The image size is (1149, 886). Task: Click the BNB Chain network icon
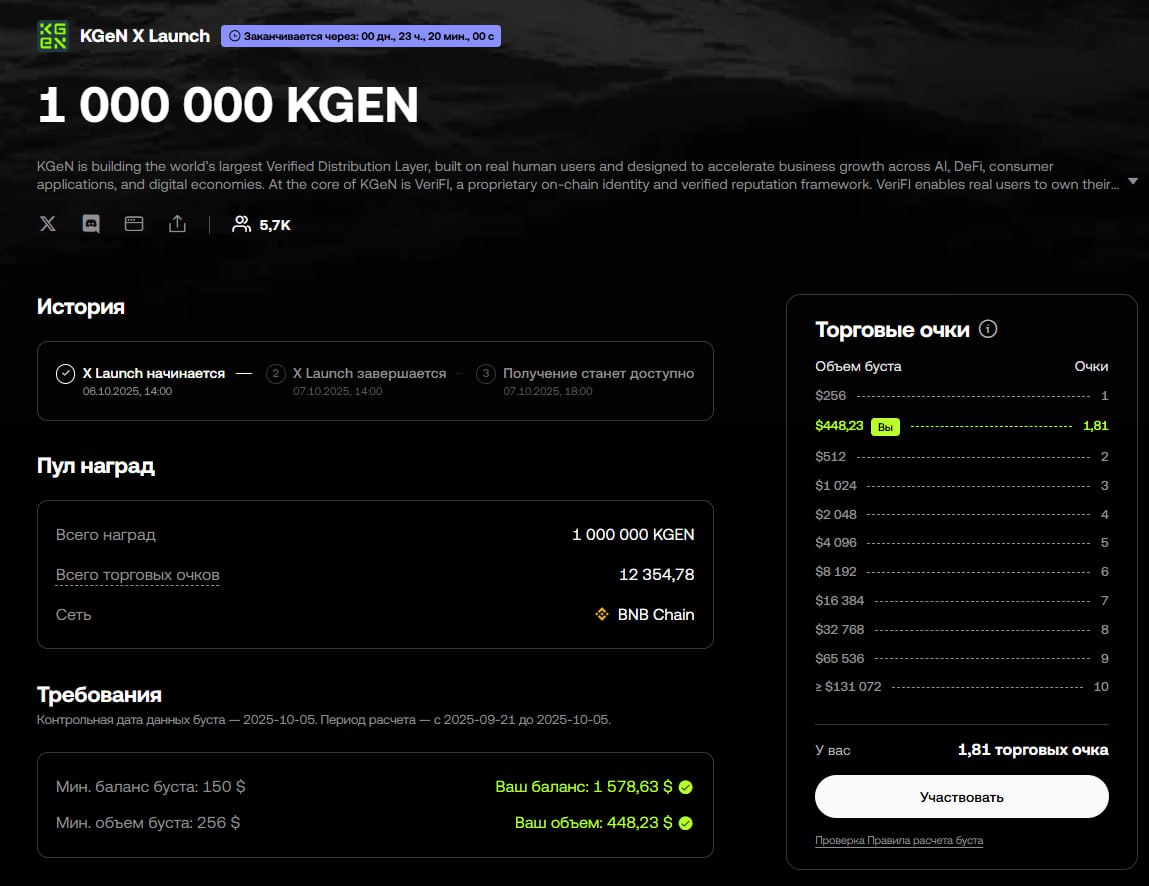click(602, 615)
